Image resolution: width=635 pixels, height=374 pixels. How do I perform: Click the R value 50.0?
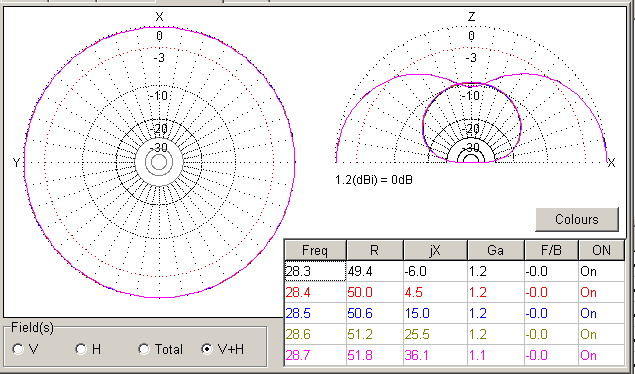tap(375, 292)
